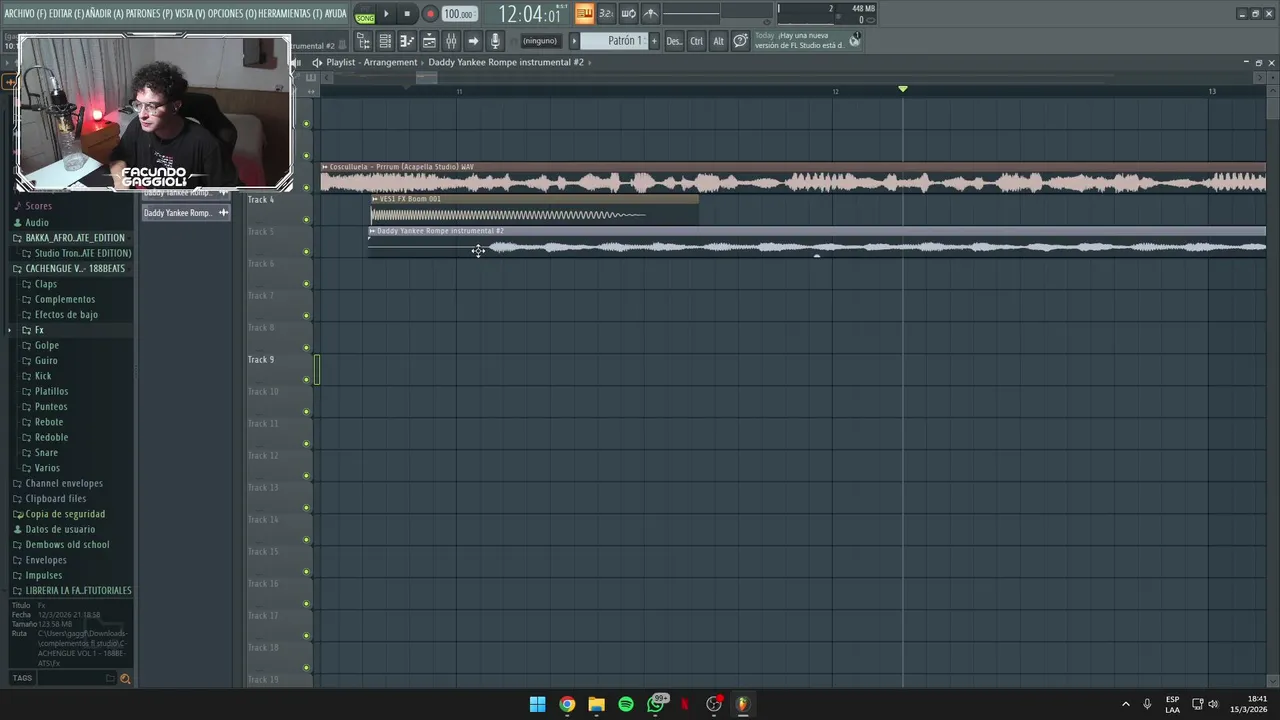Open the Channel rack icon

[385, 41]
